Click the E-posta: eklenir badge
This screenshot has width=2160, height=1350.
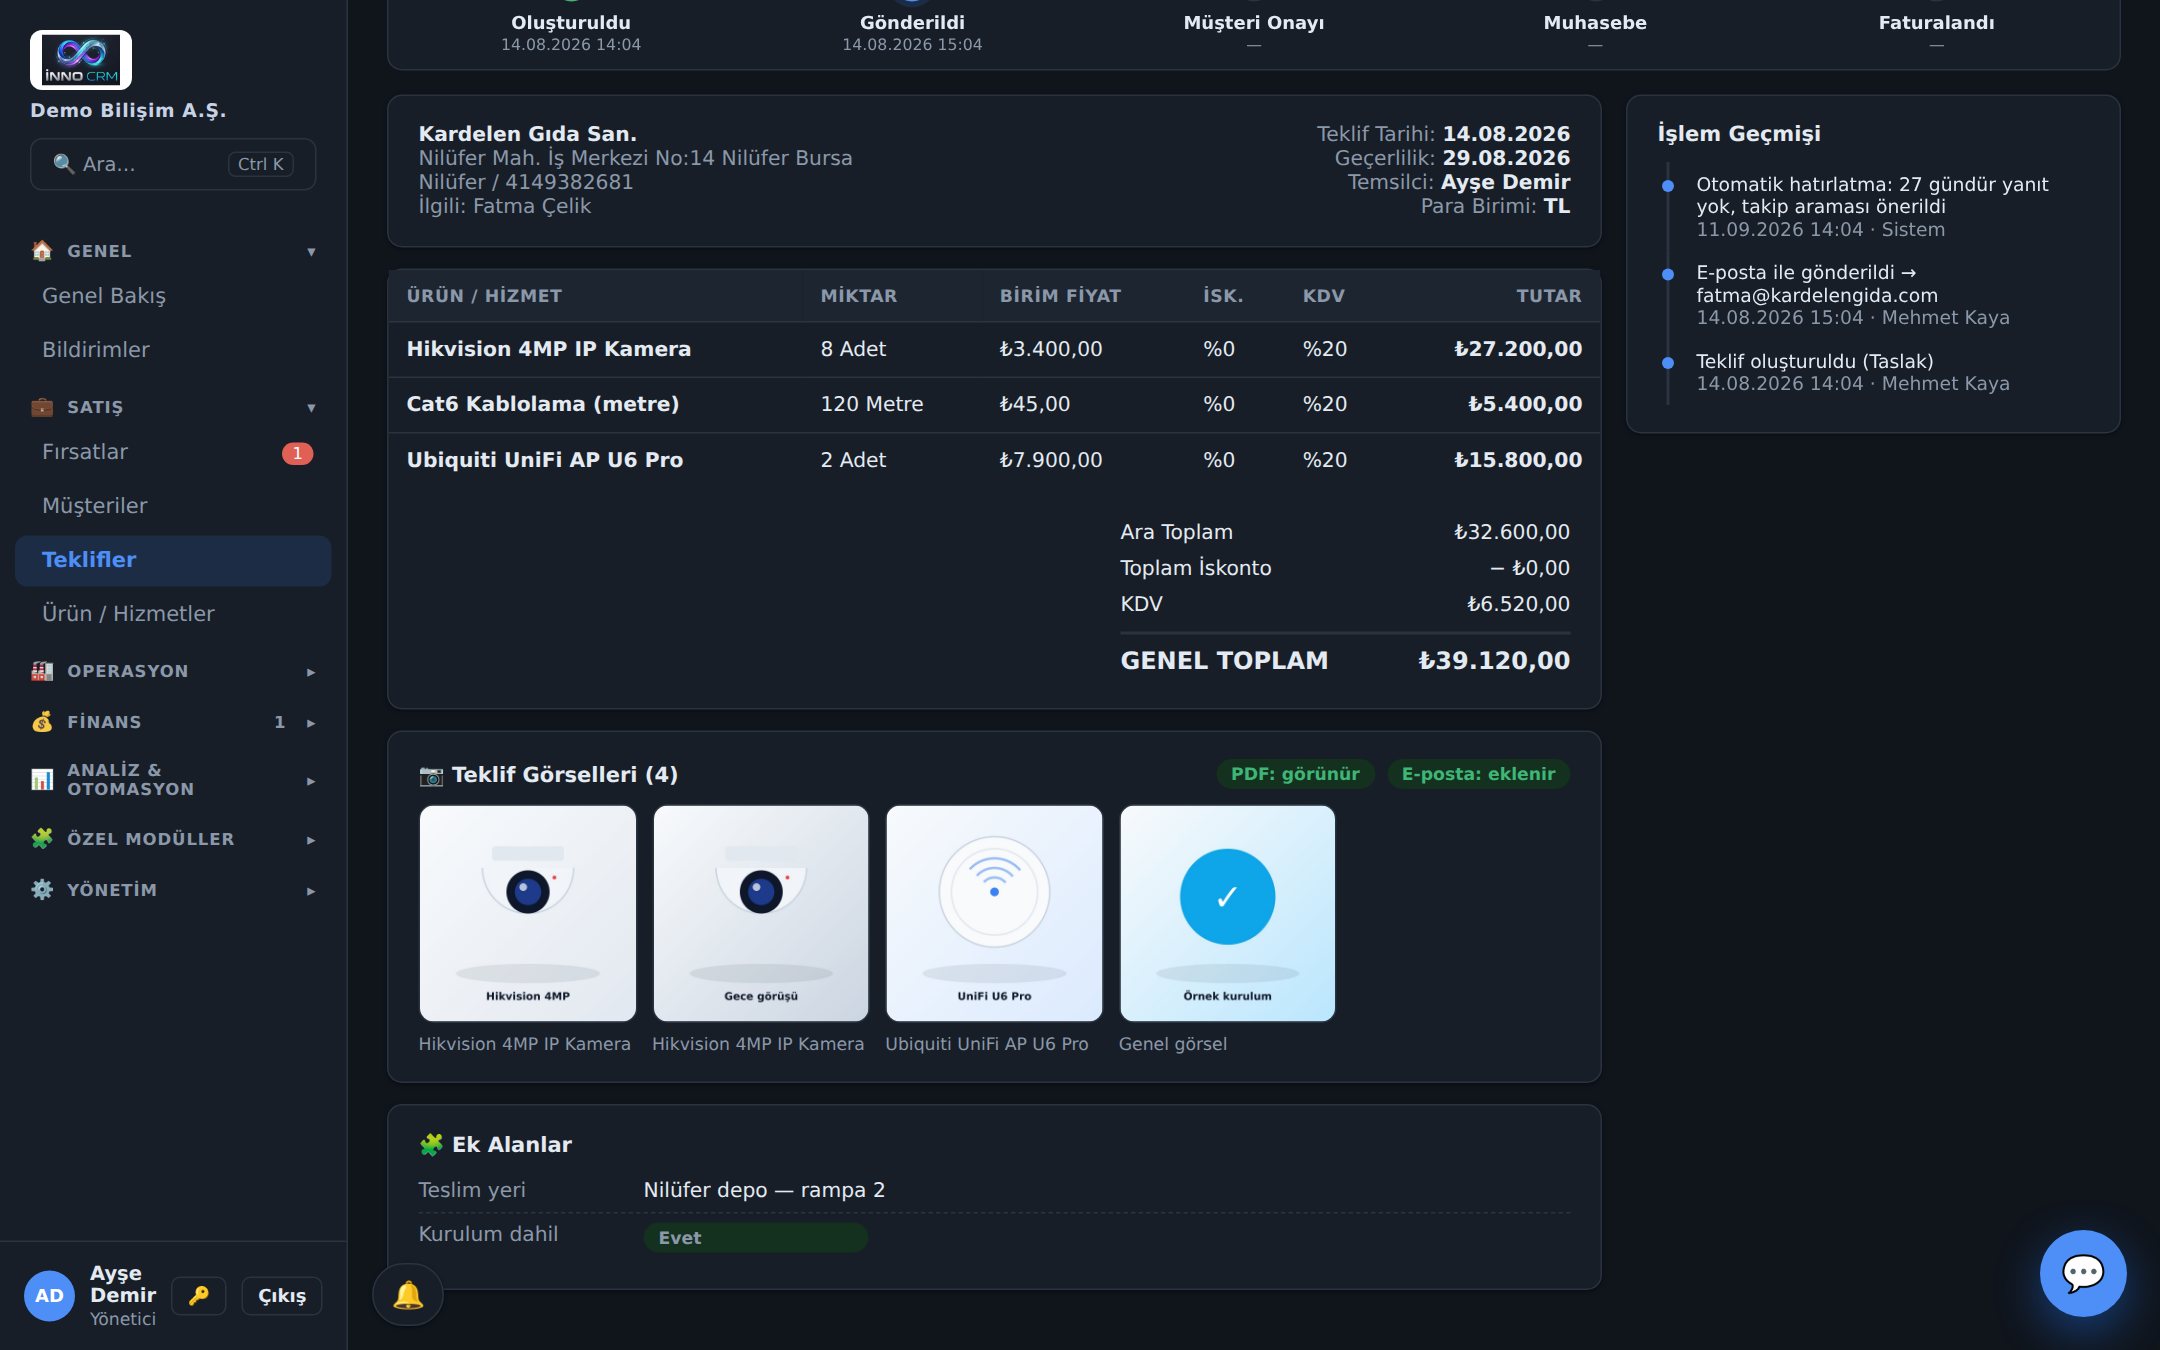[x=1478, y=774]
